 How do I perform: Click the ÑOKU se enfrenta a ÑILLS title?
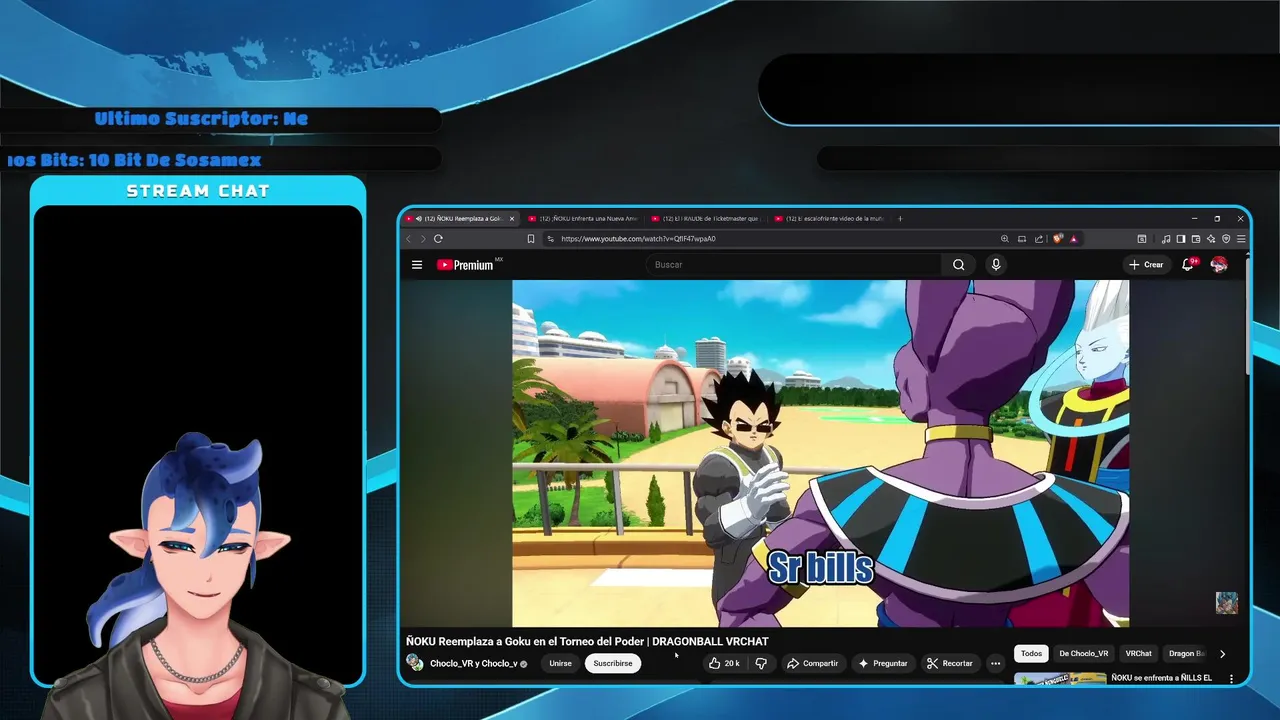click(x=1161, y=678)
